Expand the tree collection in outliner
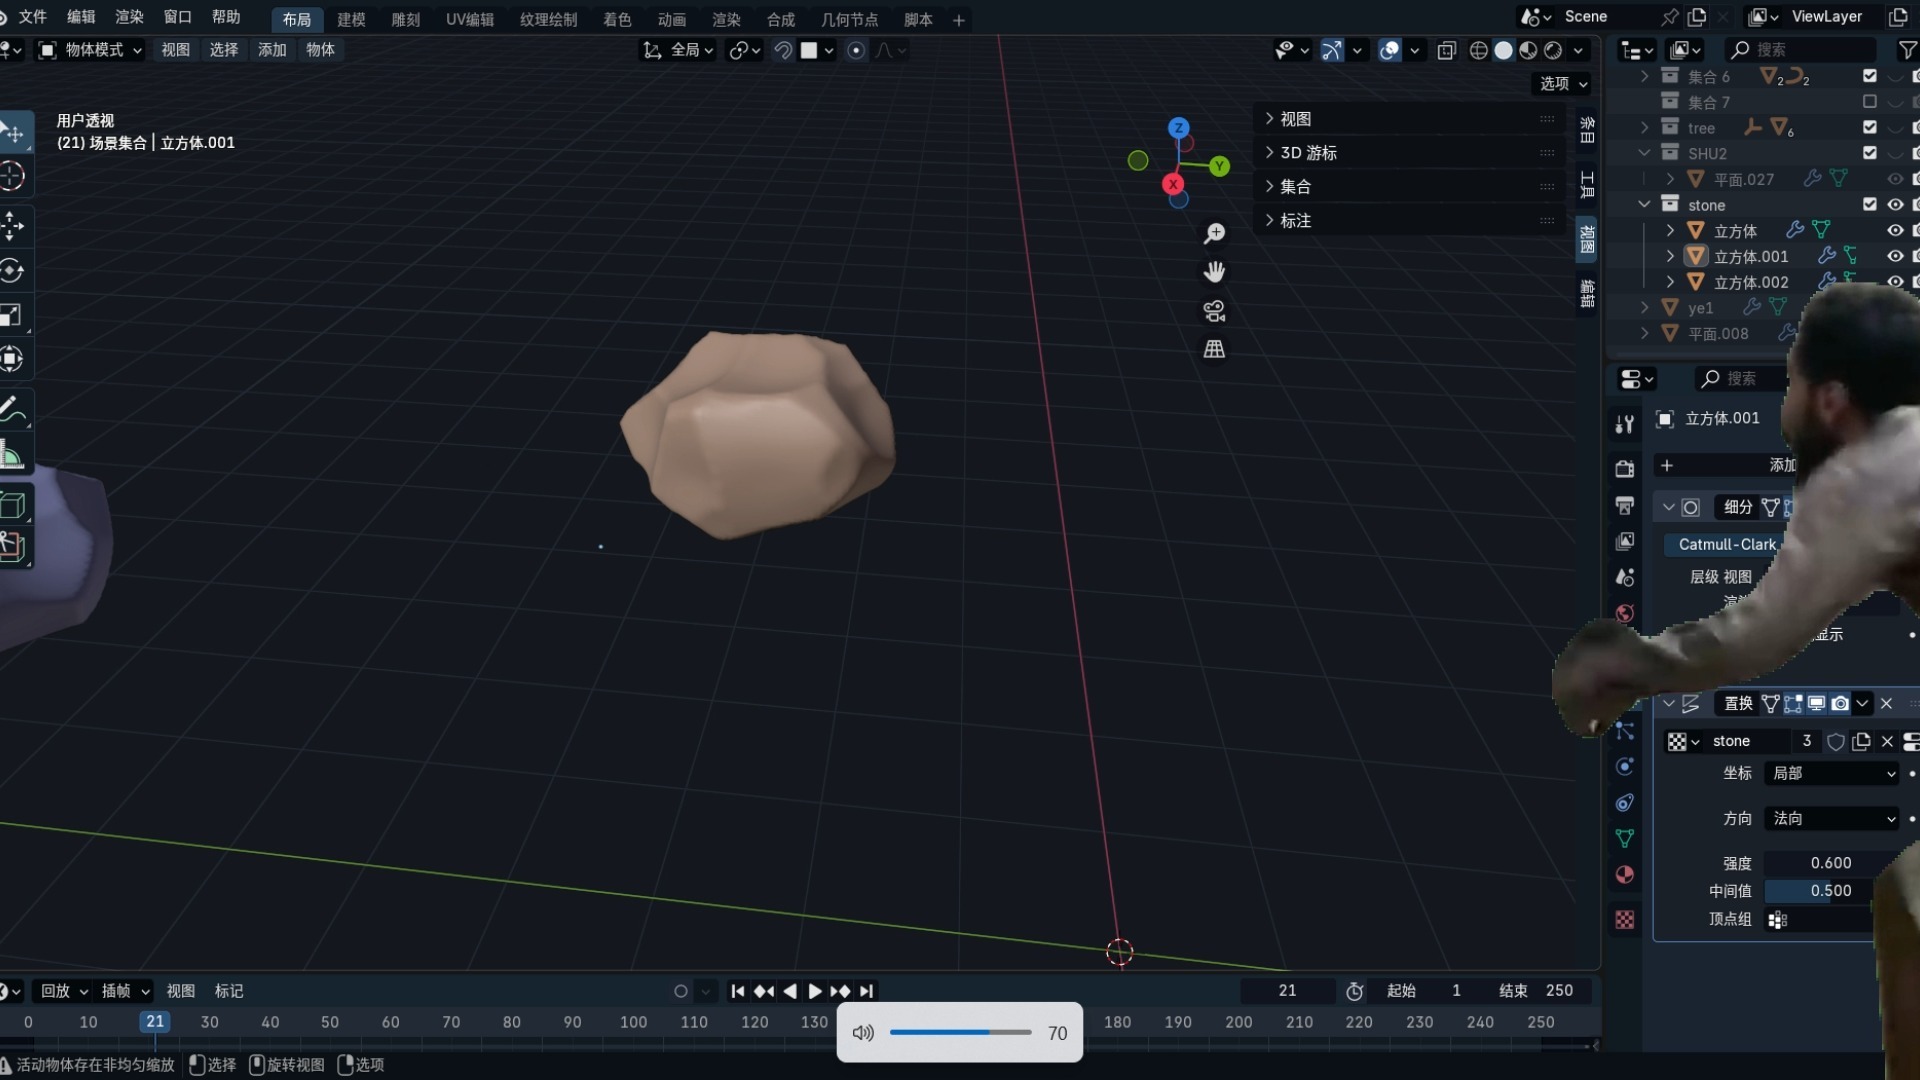The height and width of the screenshot is (1080, 1920). click(1644, 127)
